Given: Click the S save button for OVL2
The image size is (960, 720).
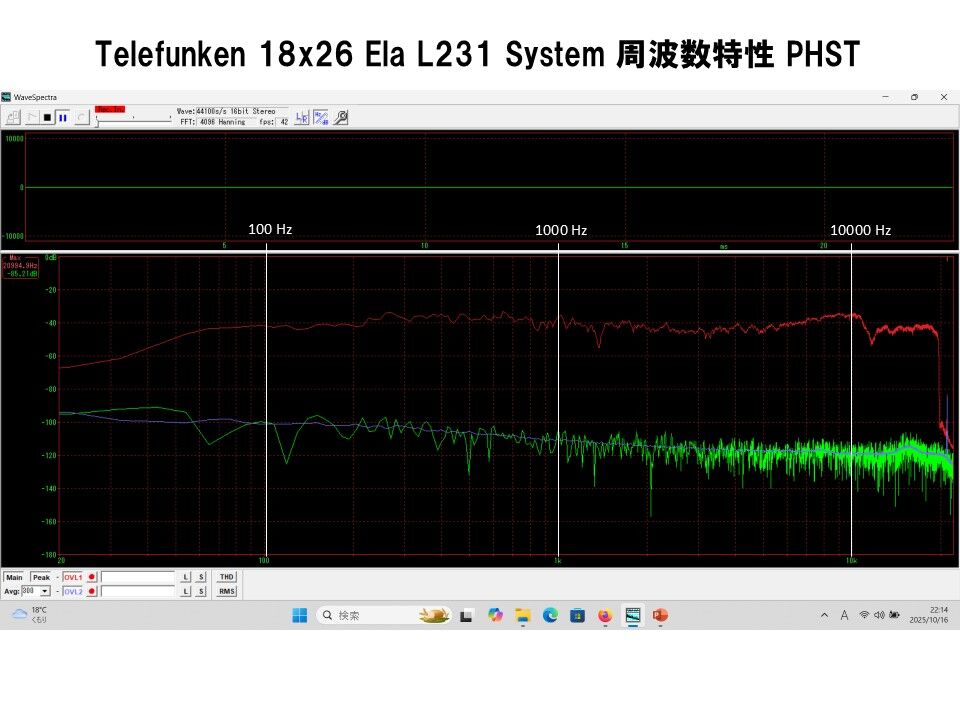Looking at the screenshot, I should [x=201, y=591].
